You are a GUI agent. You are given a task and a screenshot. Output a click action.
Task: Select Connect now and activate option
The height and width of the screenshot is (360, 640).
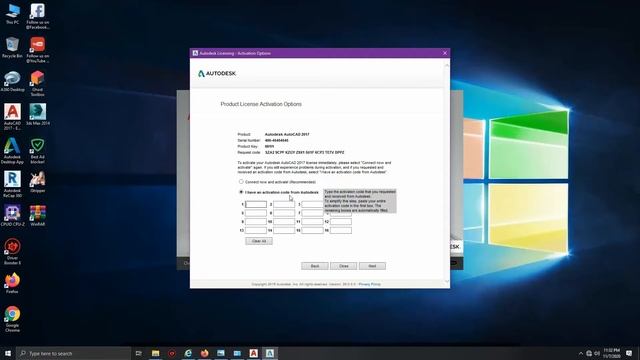click(x=241, y=182)
